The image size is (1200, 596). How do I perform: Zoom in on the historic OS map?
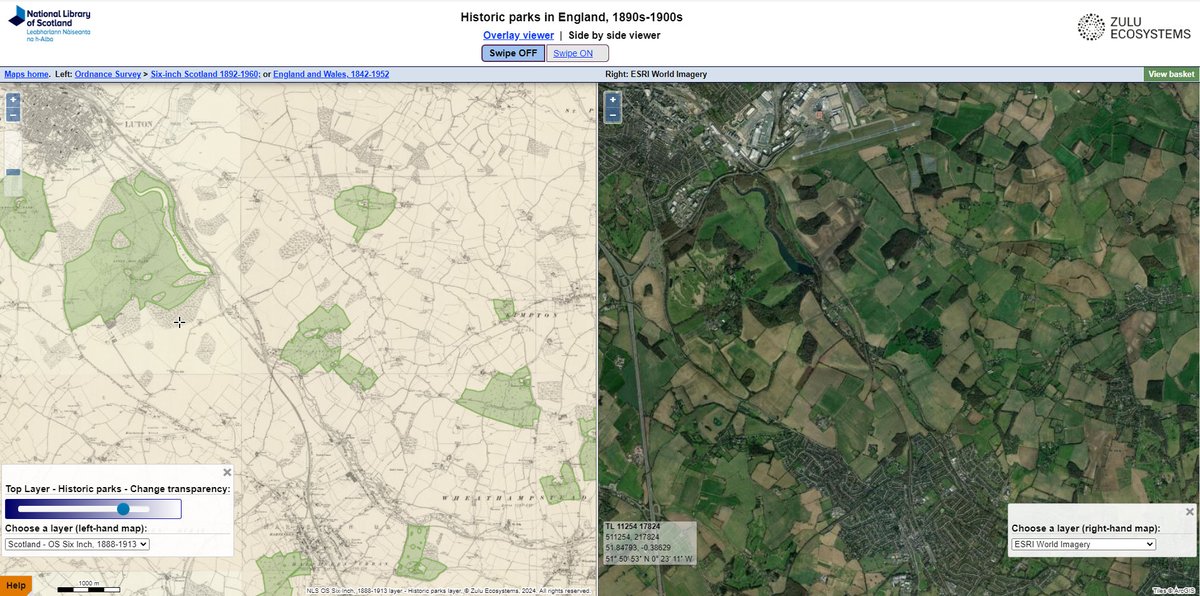[x=11, y=99]
